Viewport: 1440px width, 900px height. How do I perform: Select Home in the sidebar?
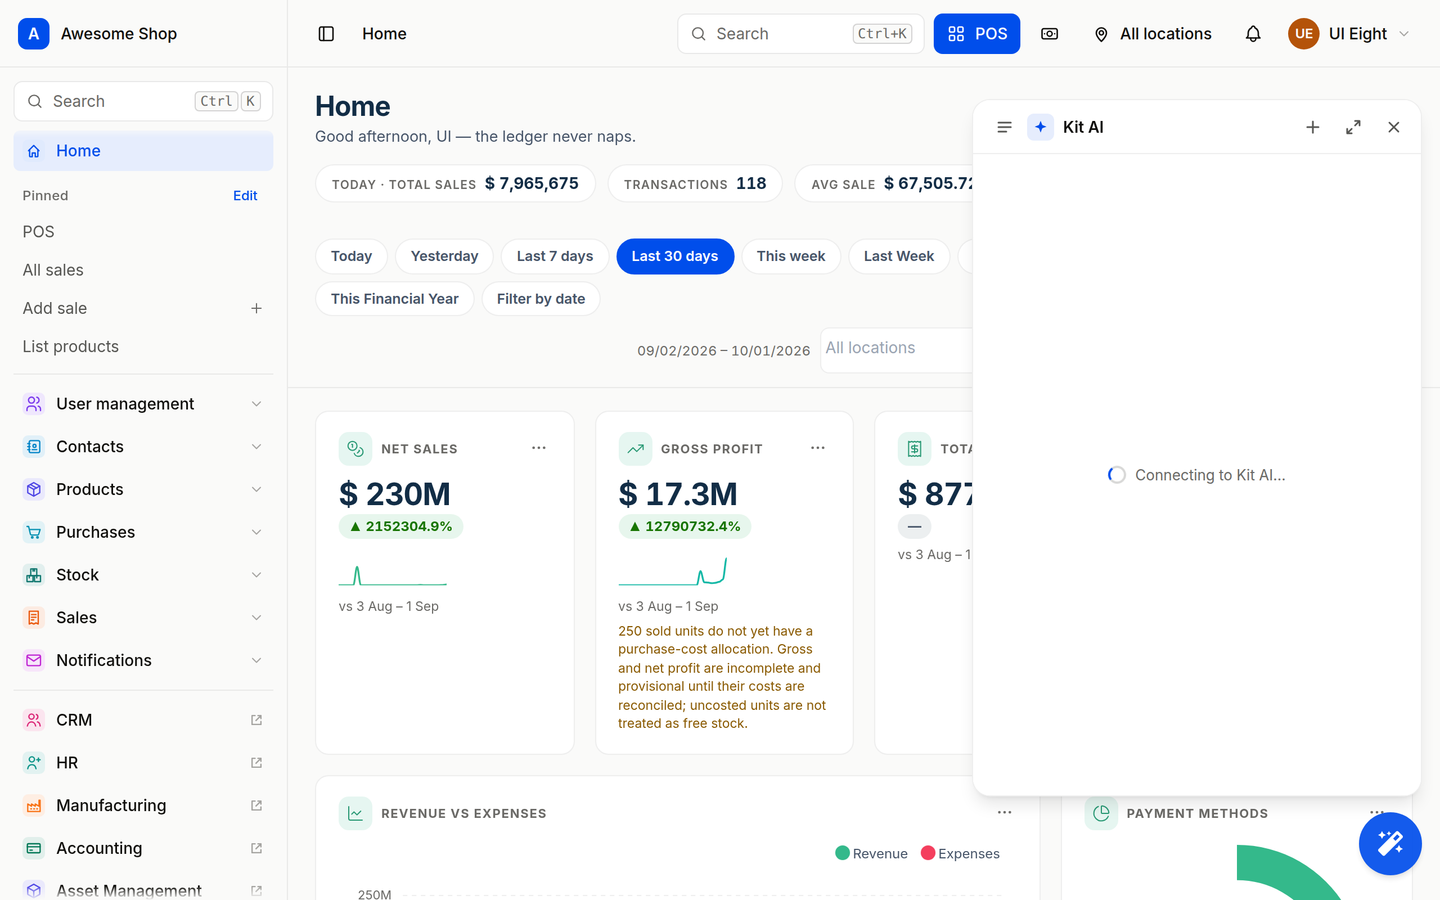pyautogui.click(x=143, y=151)
